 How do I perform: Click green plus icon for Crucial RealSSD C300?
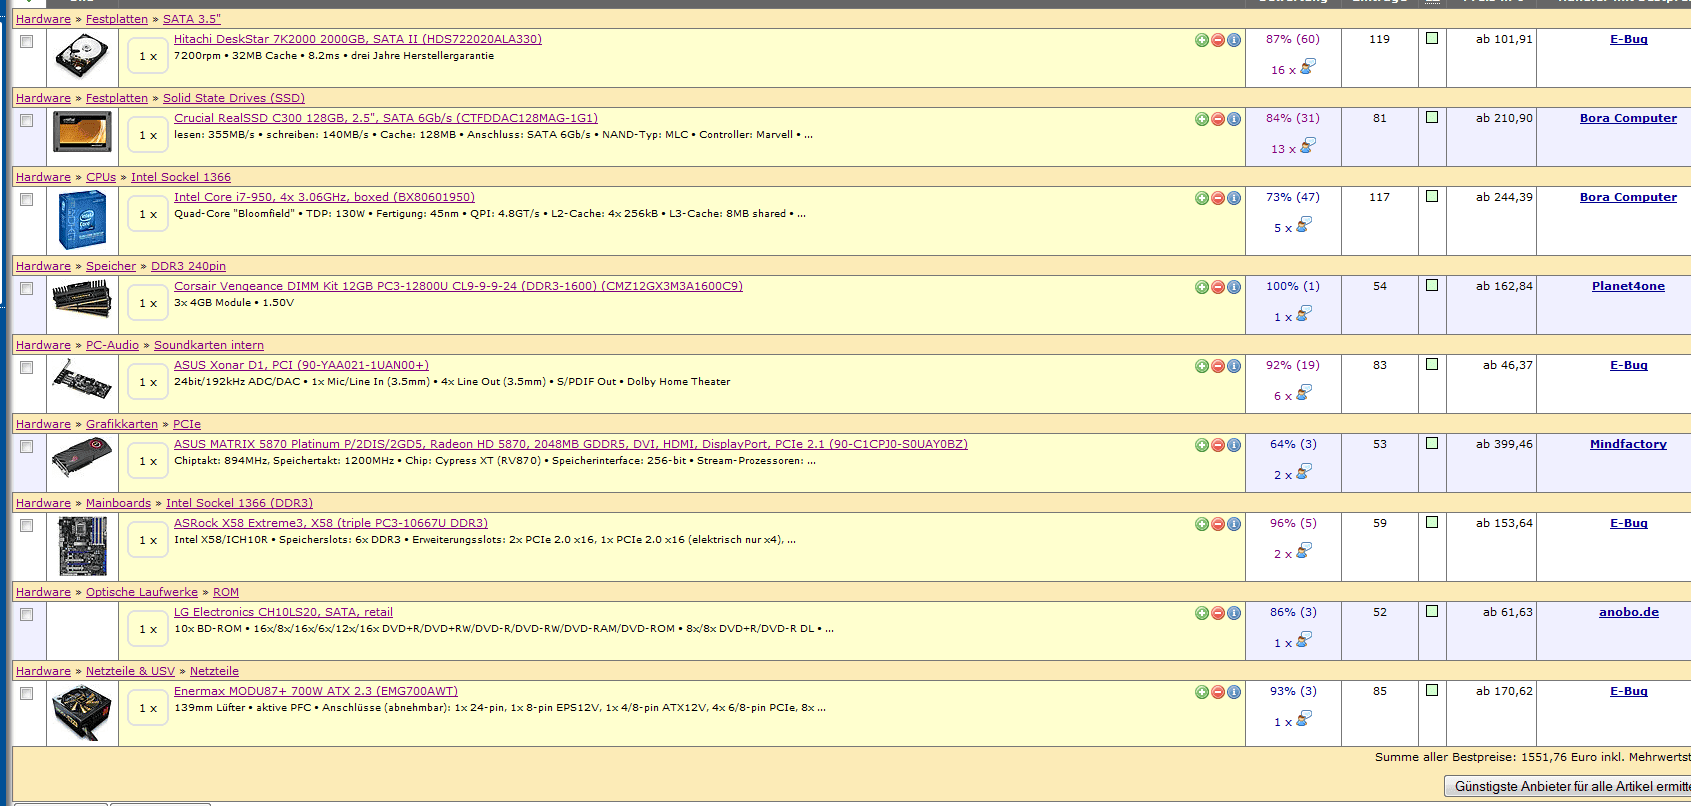tap(1202, 119)
